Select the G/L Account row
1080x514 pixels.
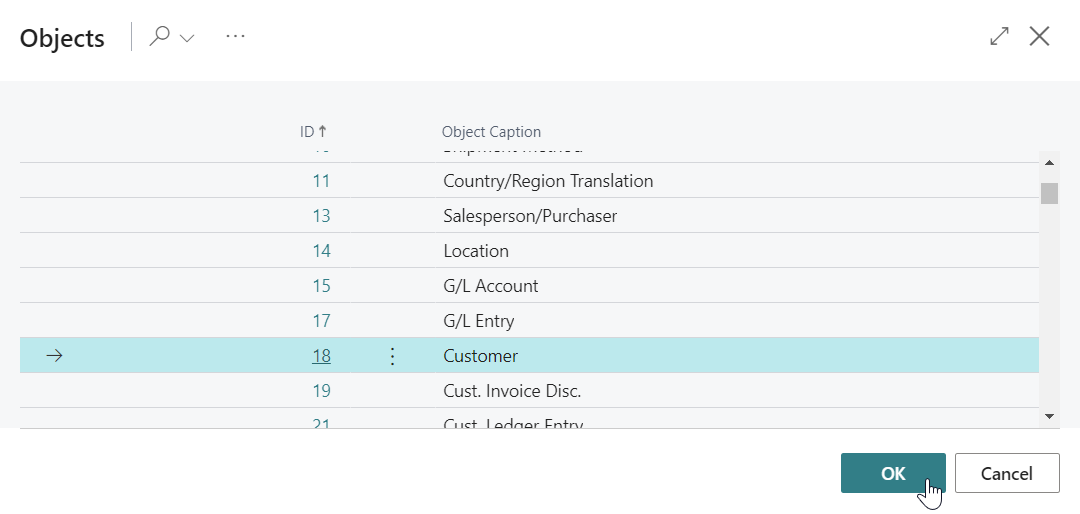491,286
